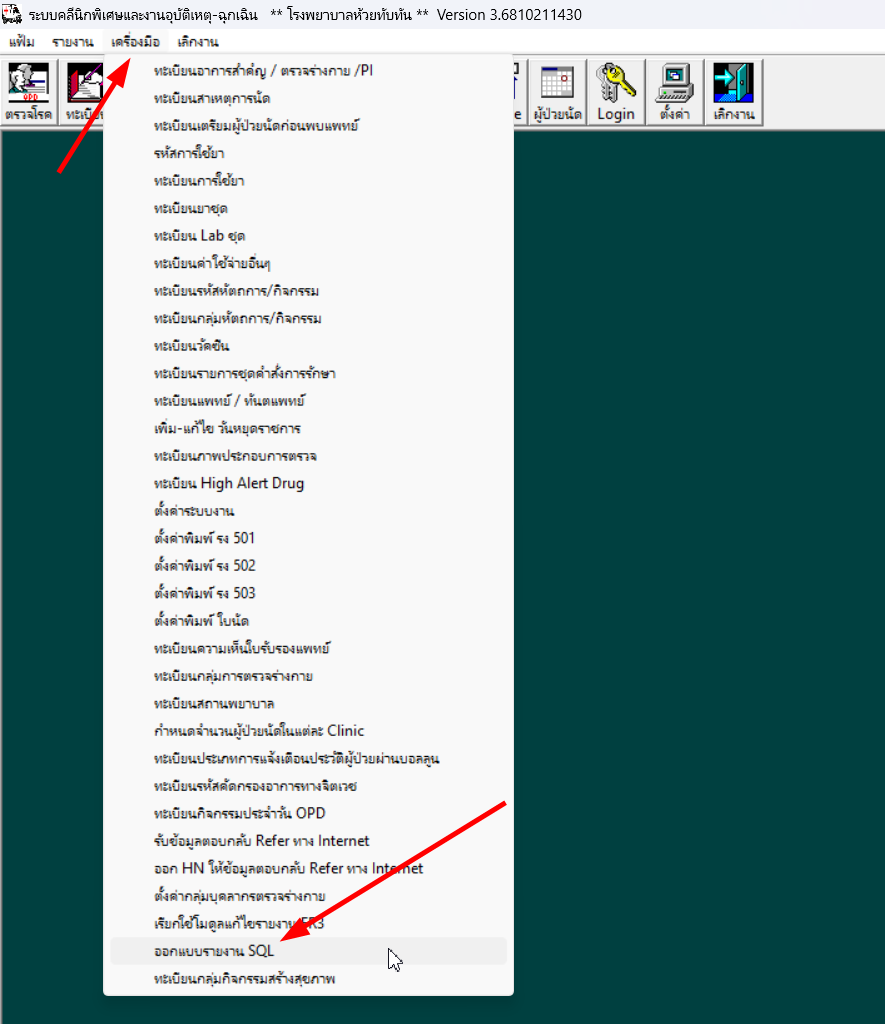885x1024 pixels.
Task: Open ตั้งค่า computer settings icon
Action: [x=675, y=92]
